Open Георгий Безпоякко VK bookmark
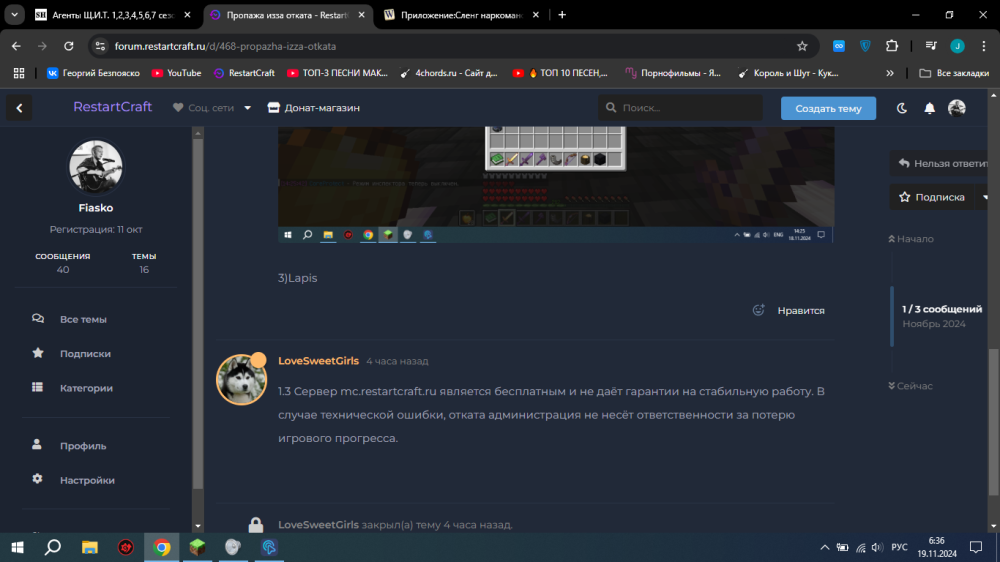Image resolution: width=1000 pixels, height=562 pixels. [x=93, y=73]
